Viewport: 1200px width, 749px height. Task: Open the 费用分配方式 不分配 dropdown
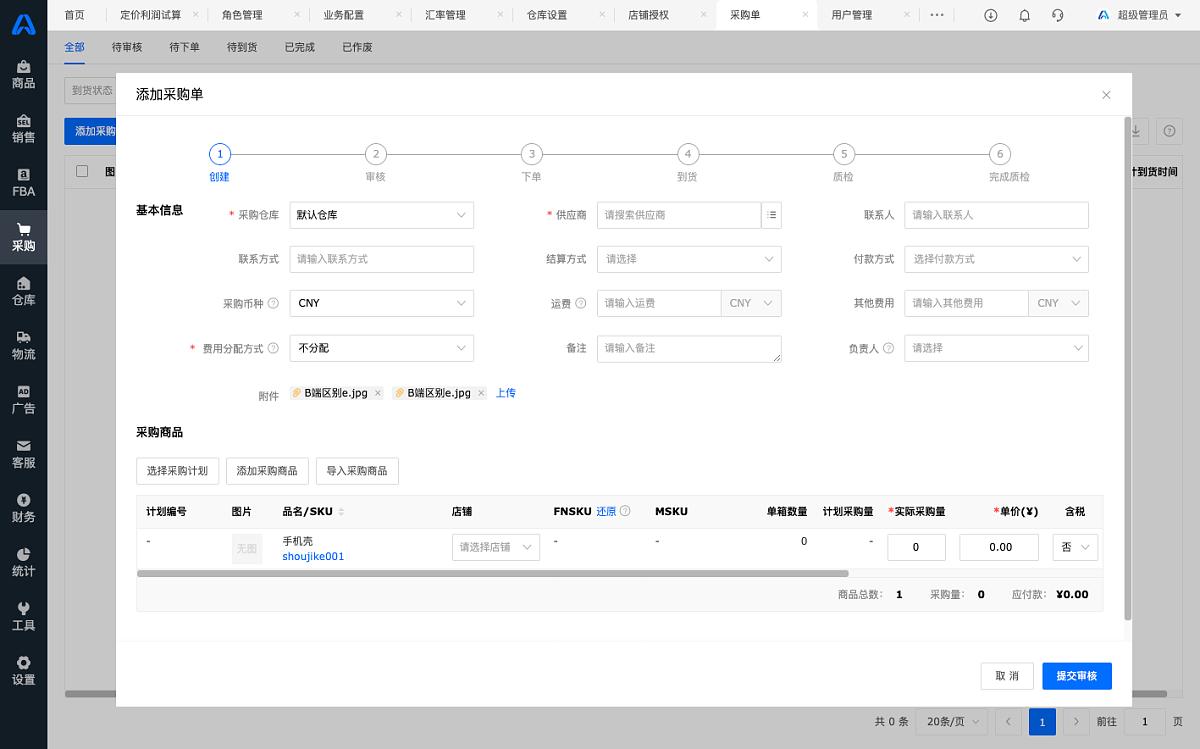[x=381, y=348]
